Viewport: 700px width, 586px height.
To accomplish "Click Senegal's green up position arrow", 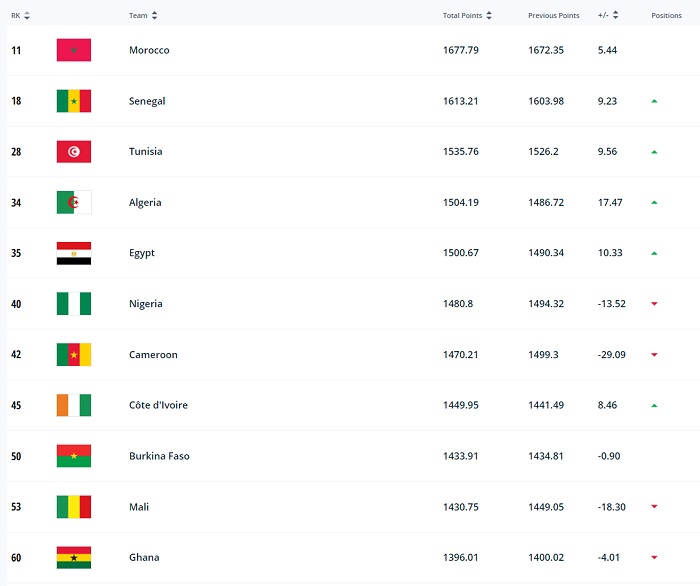I will pyautogui.click(x=654, y=101).
